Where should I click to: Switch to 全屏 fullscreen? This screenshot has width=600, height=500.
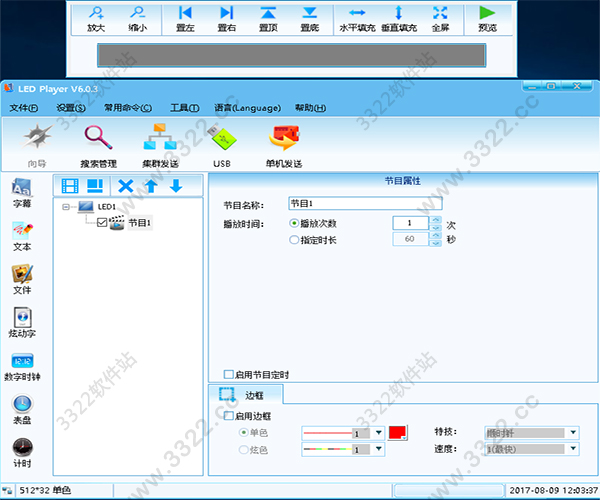click(x=440, y=19)
